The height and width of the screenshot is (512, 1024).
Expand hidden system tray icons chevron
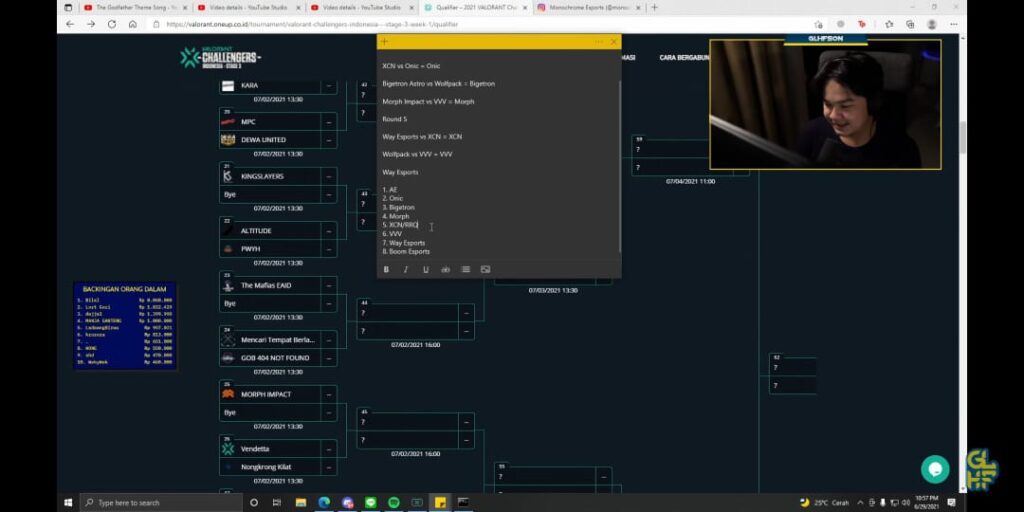[x=859, y=503]
